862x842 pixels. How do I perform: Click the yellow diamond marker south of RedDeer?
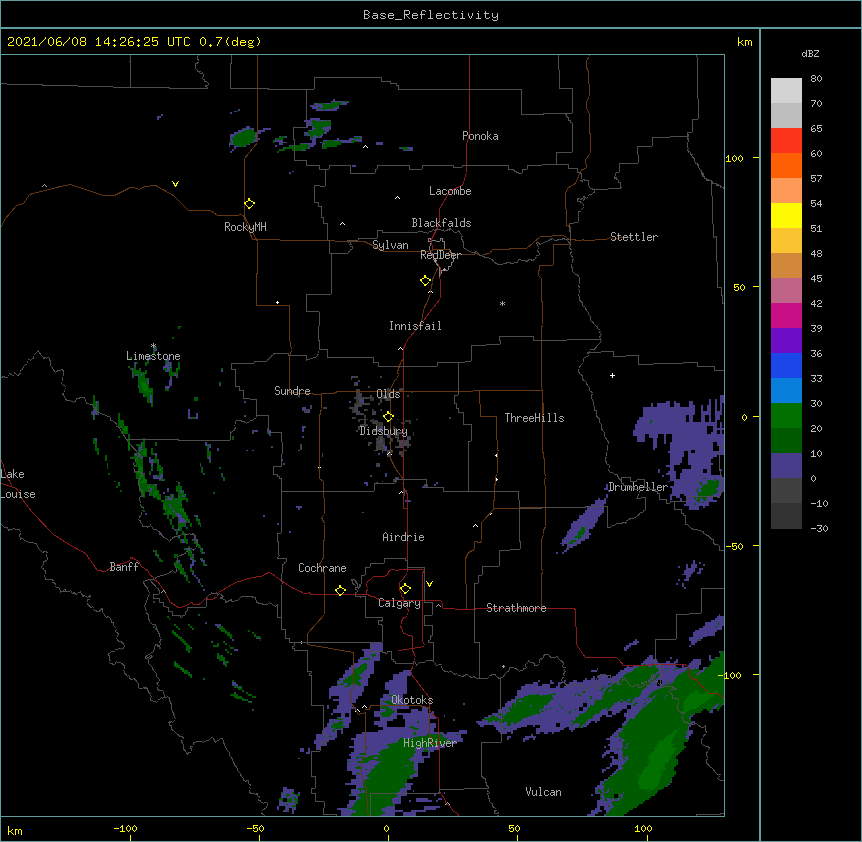pos(426,281)
